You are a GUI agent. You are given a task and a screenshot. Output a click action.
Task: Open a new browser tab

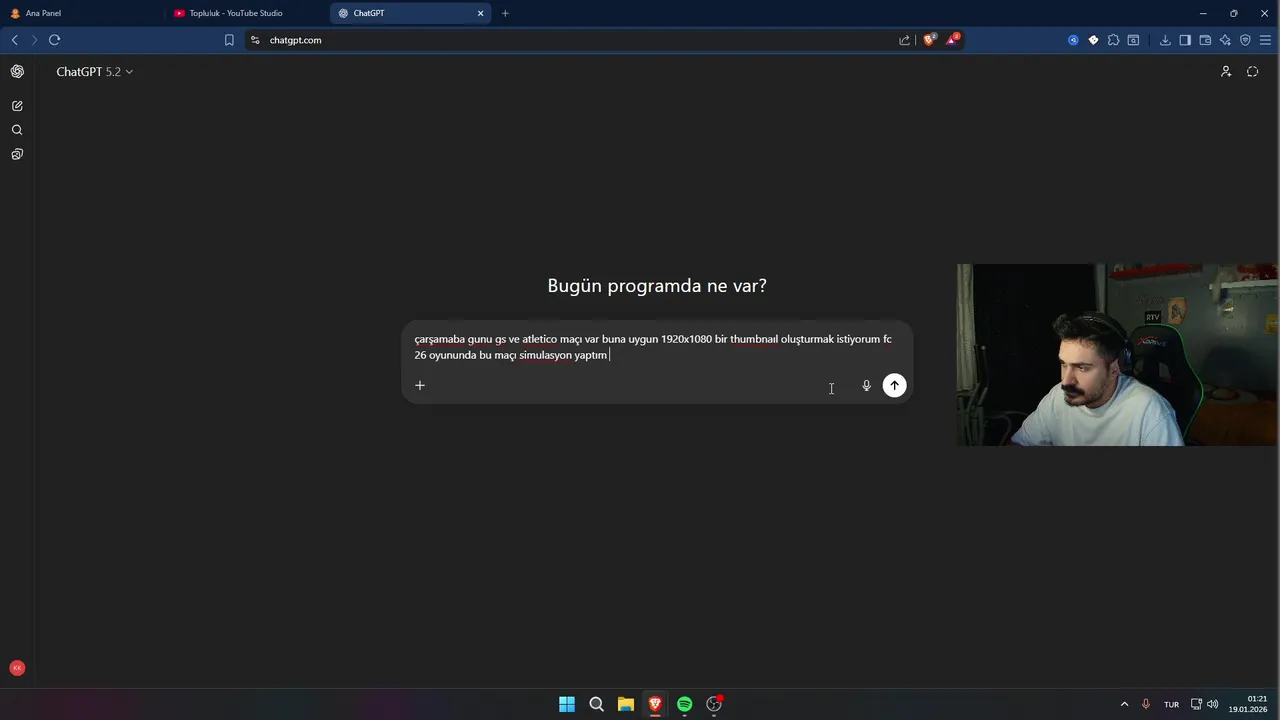pos(505,13)
